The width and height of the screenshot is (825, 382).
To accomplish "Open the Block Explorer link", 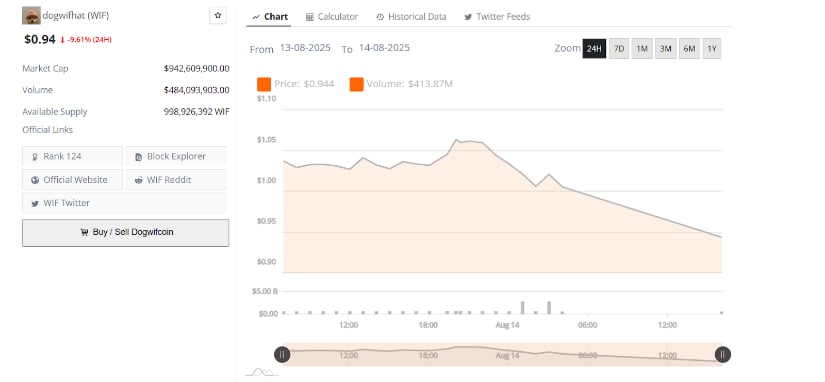I will coord(176,156).
